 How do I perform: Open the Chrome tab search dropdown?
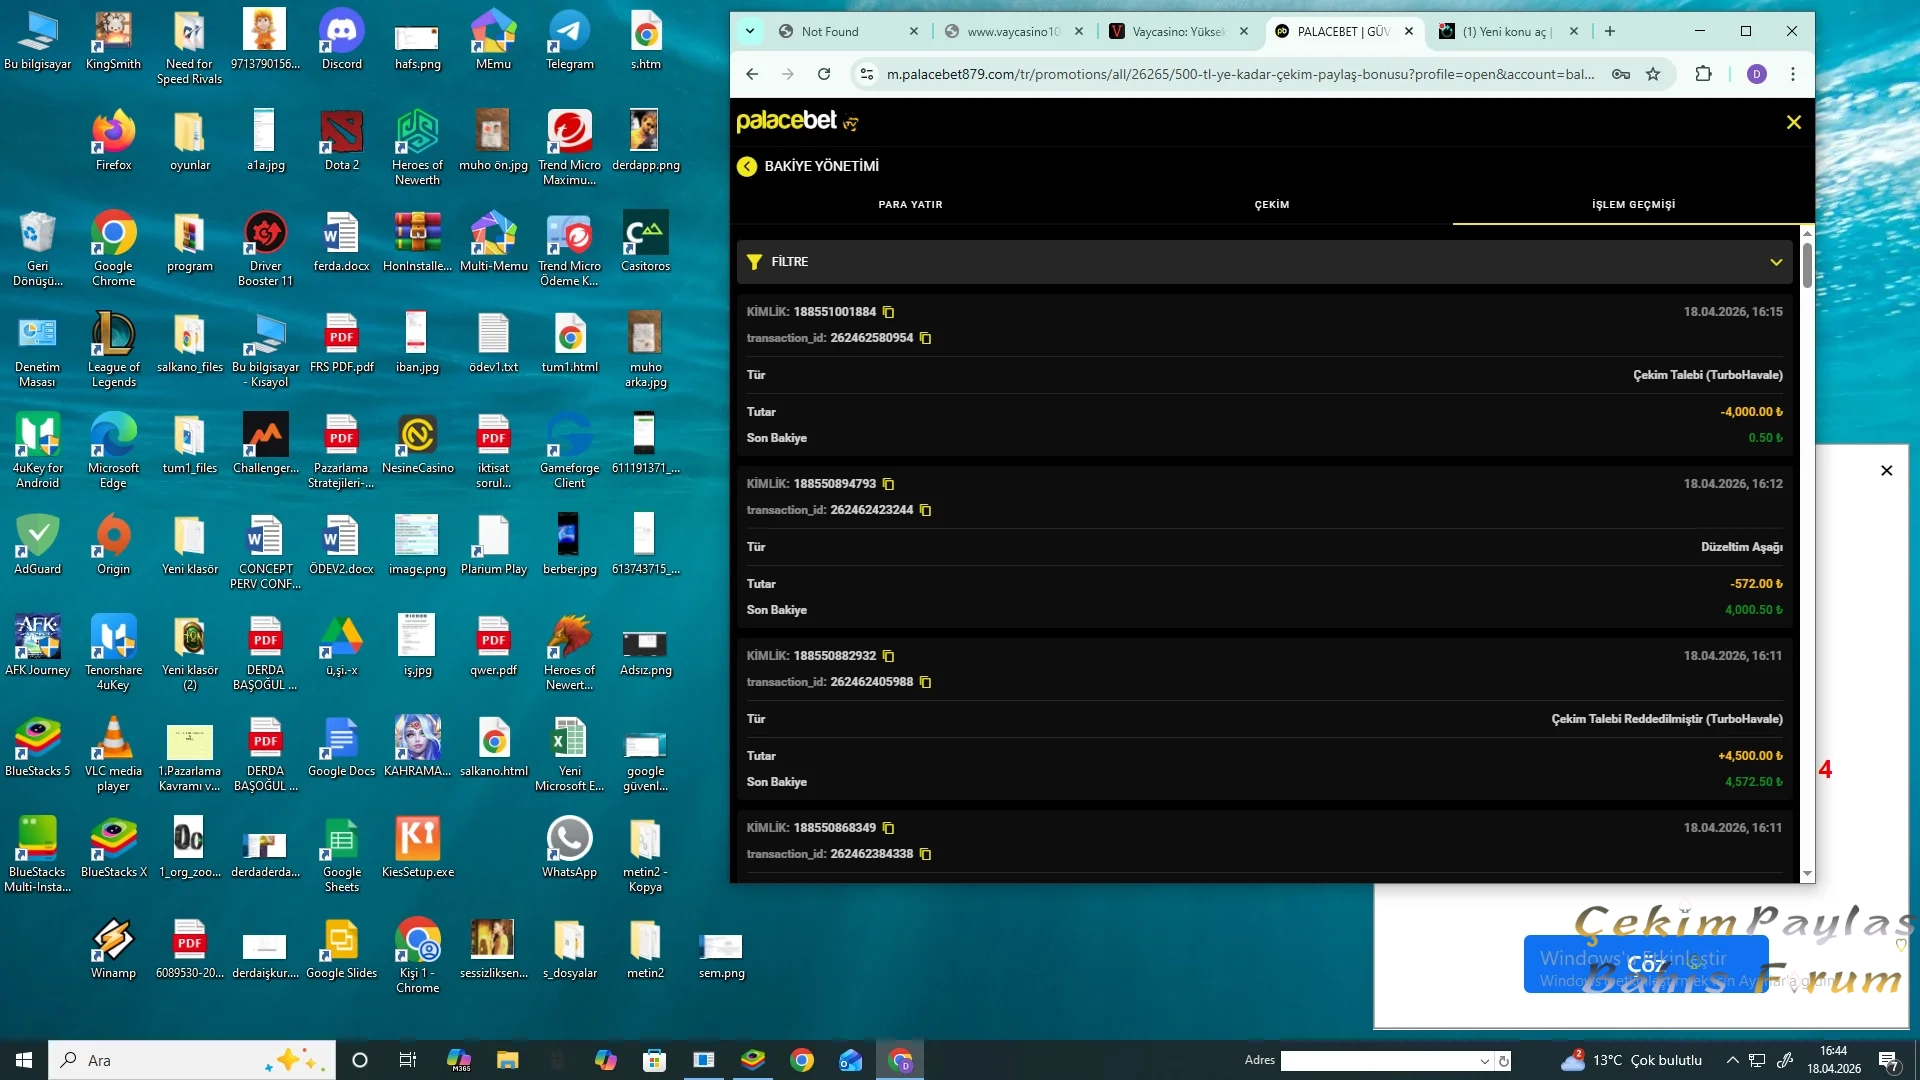click(x=750, y=31)
